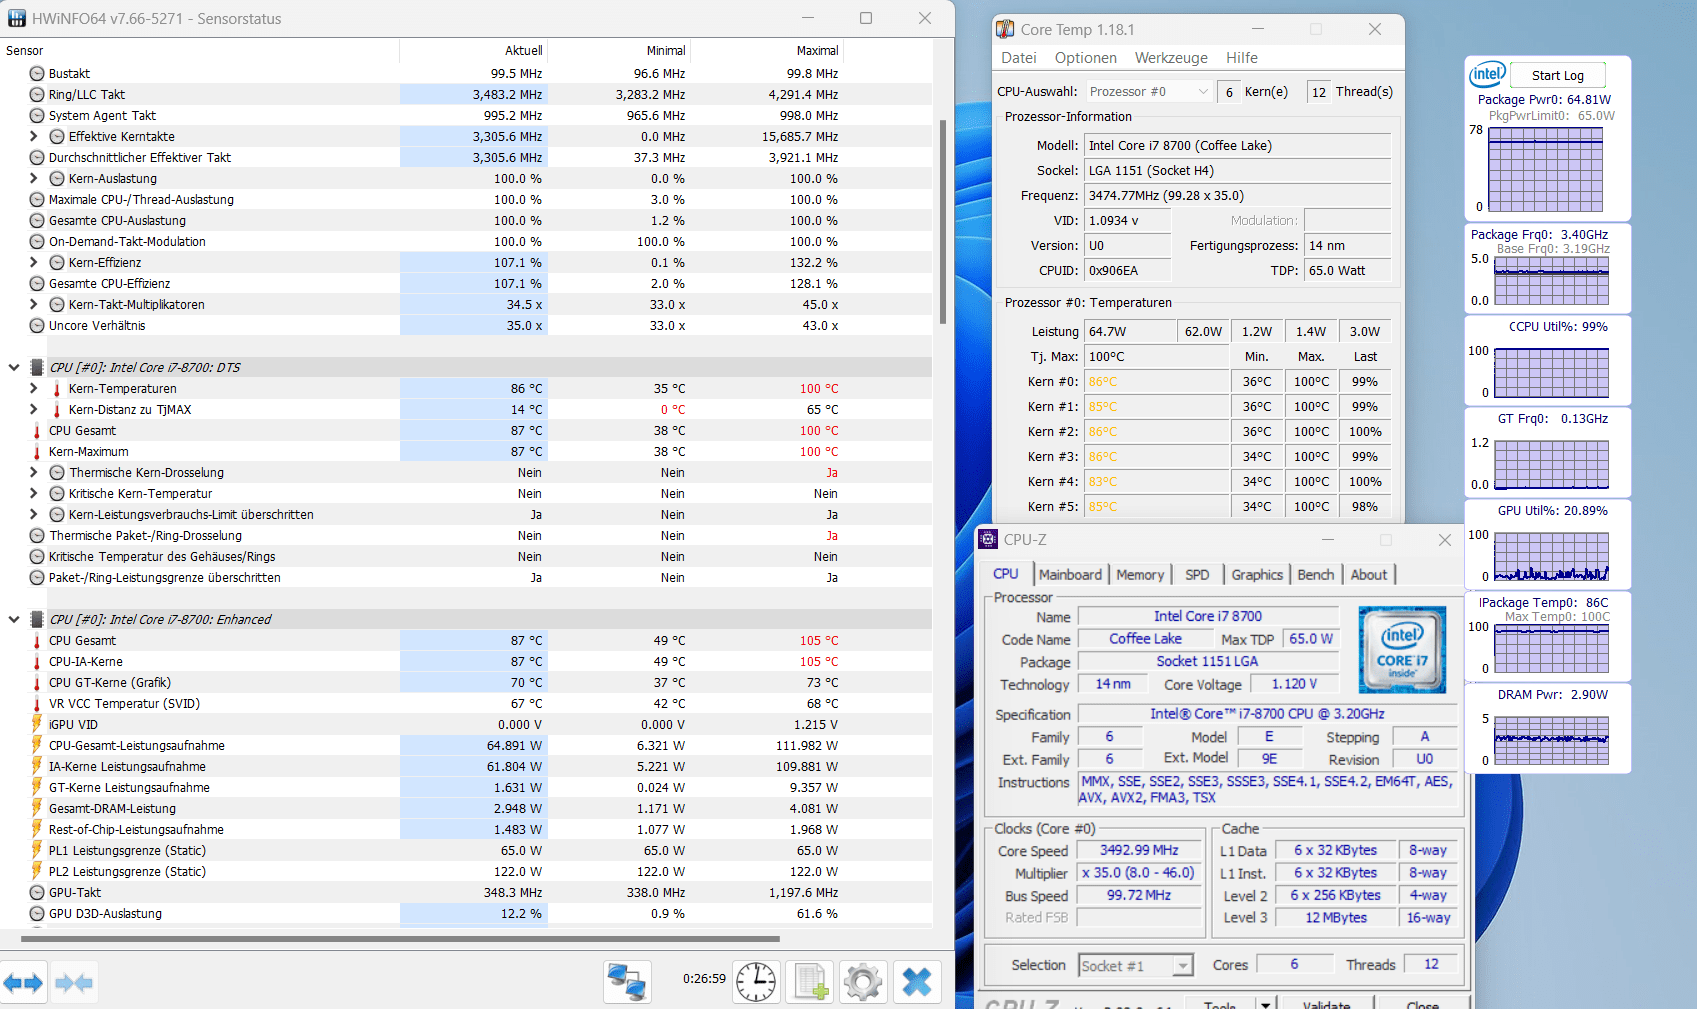Switch to CPU-Z Memory tab
This screenshot has width=1697, height=1009.
1140,574
